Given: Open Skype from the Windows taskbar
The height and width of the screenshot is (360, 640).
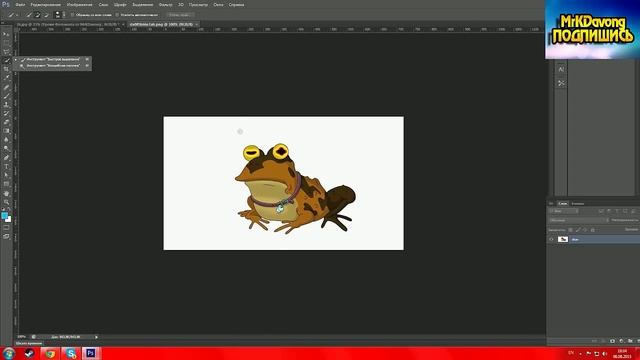Looking at the screenshot, I should 71,353.
